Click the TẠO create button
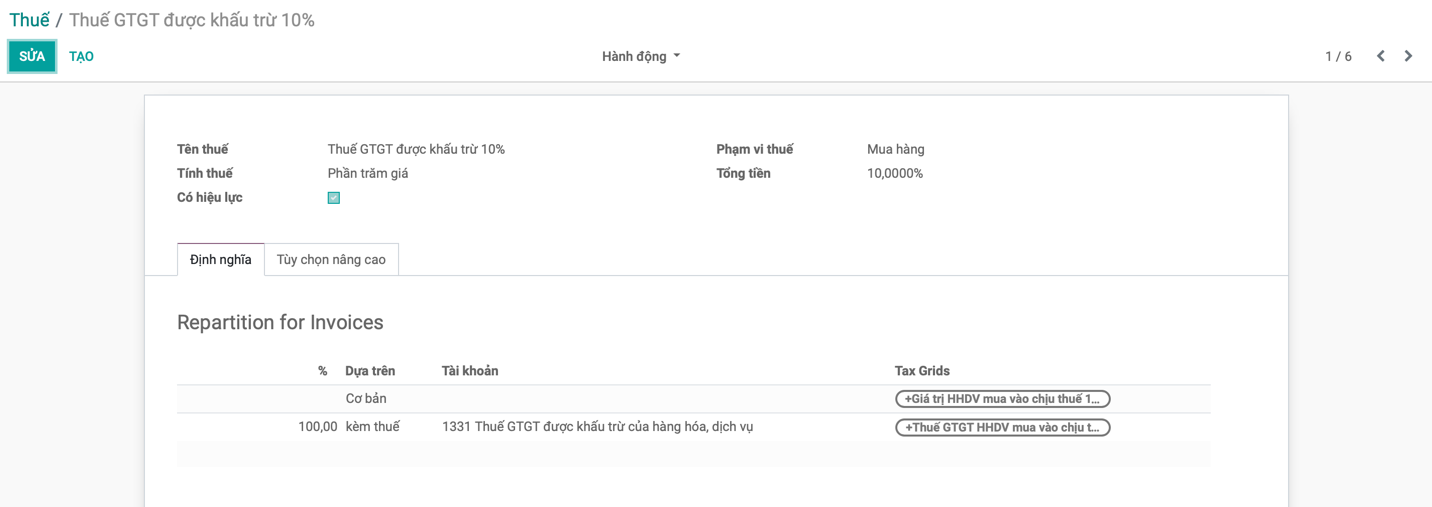The width and height of the screenshot is (1432, 507). pos(81,56)
